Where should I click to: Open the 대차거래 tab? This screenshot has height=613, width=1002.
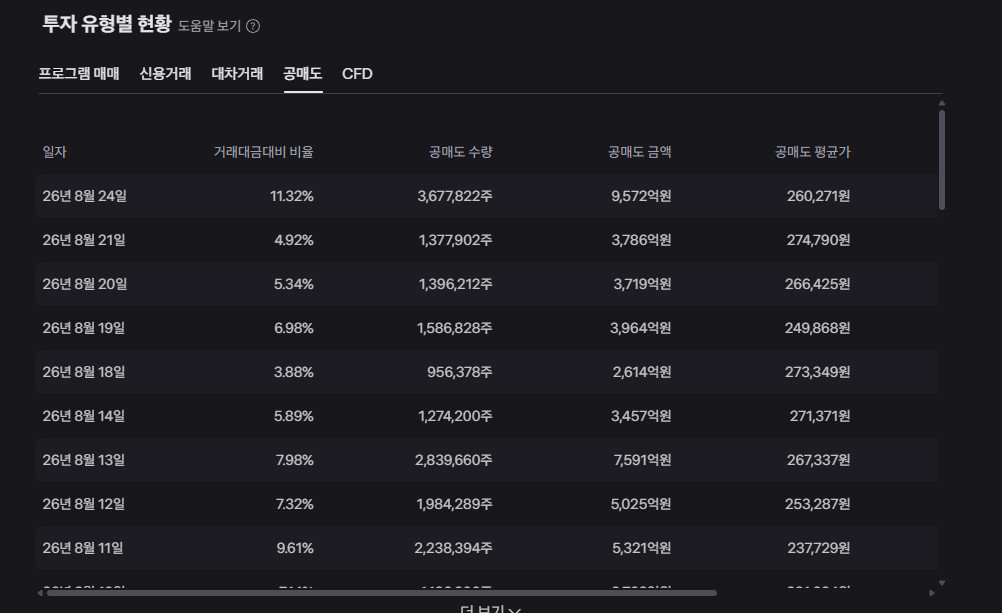click(238, 74)
